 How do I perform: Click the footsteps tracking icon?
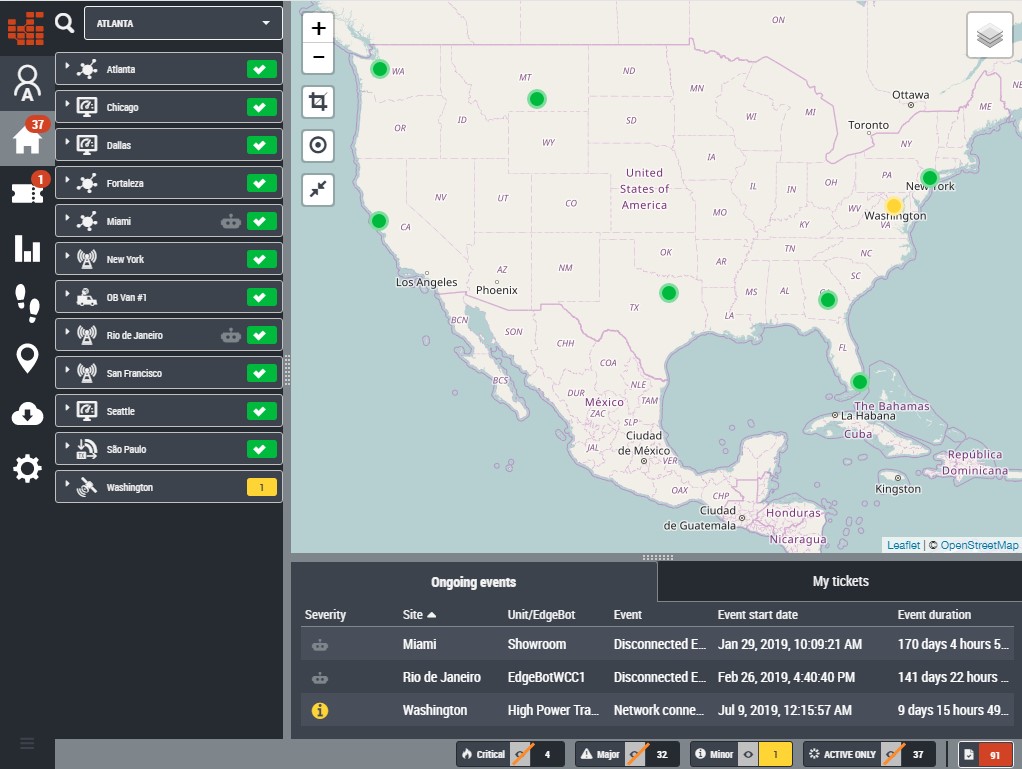click(27, 302)
